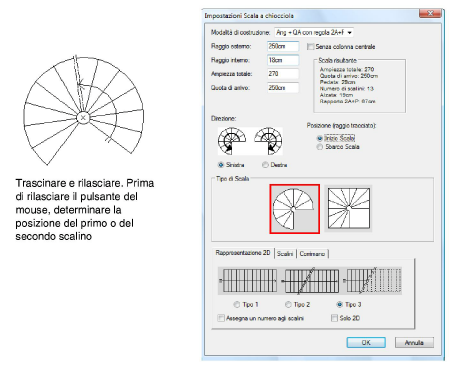This screenshot has height=369, width=464.
Task: Switch to the Rappresentazione 2D tab
Action: [243, 253]
